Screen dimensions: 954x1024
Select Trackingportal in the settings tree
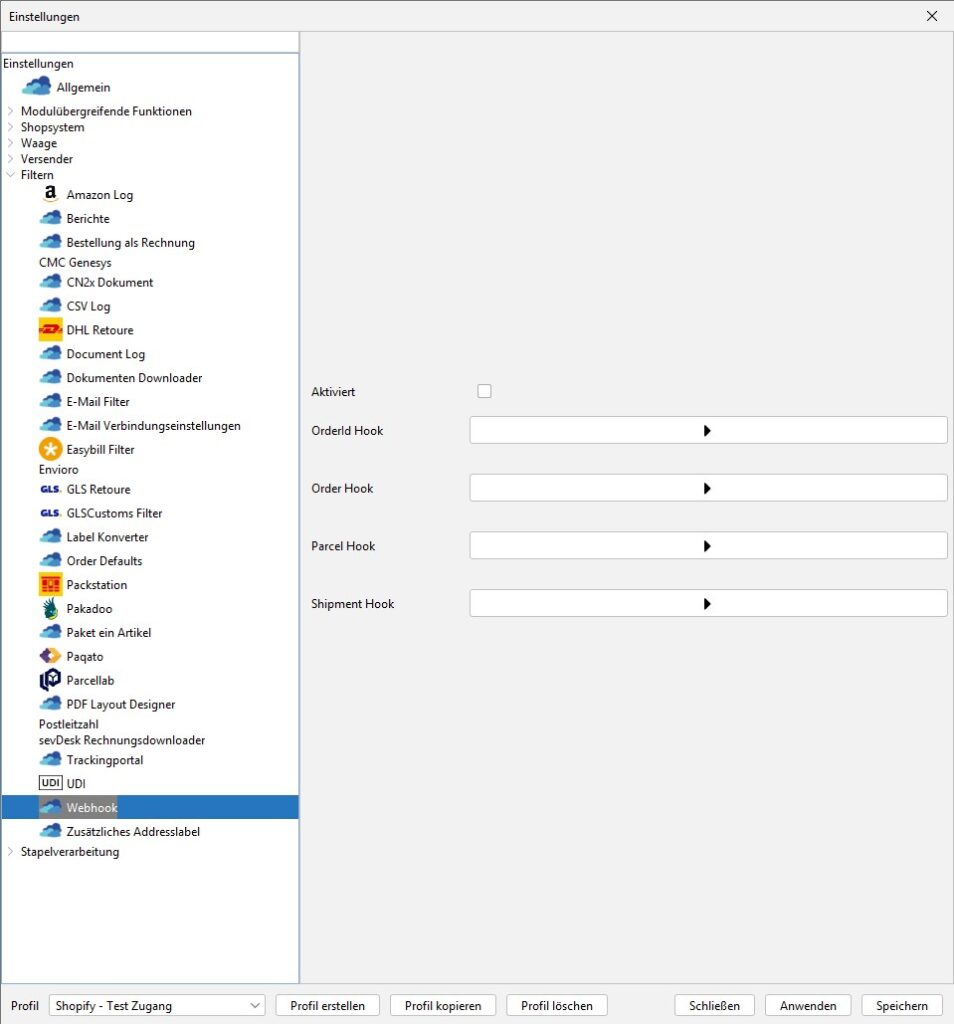tap(104, 760)
